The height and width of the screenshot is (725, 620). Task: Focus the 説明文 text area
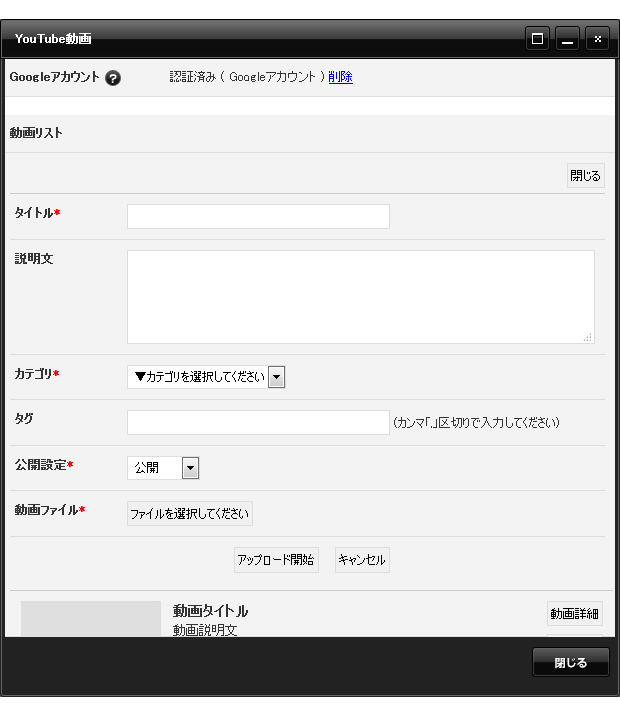(x=361, y=297)
